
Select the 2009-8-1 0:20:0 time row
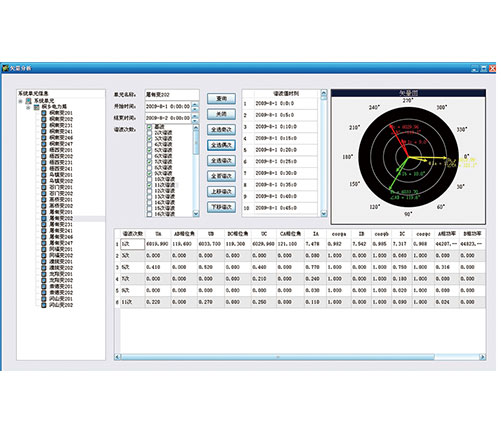[x=280, y=150]
